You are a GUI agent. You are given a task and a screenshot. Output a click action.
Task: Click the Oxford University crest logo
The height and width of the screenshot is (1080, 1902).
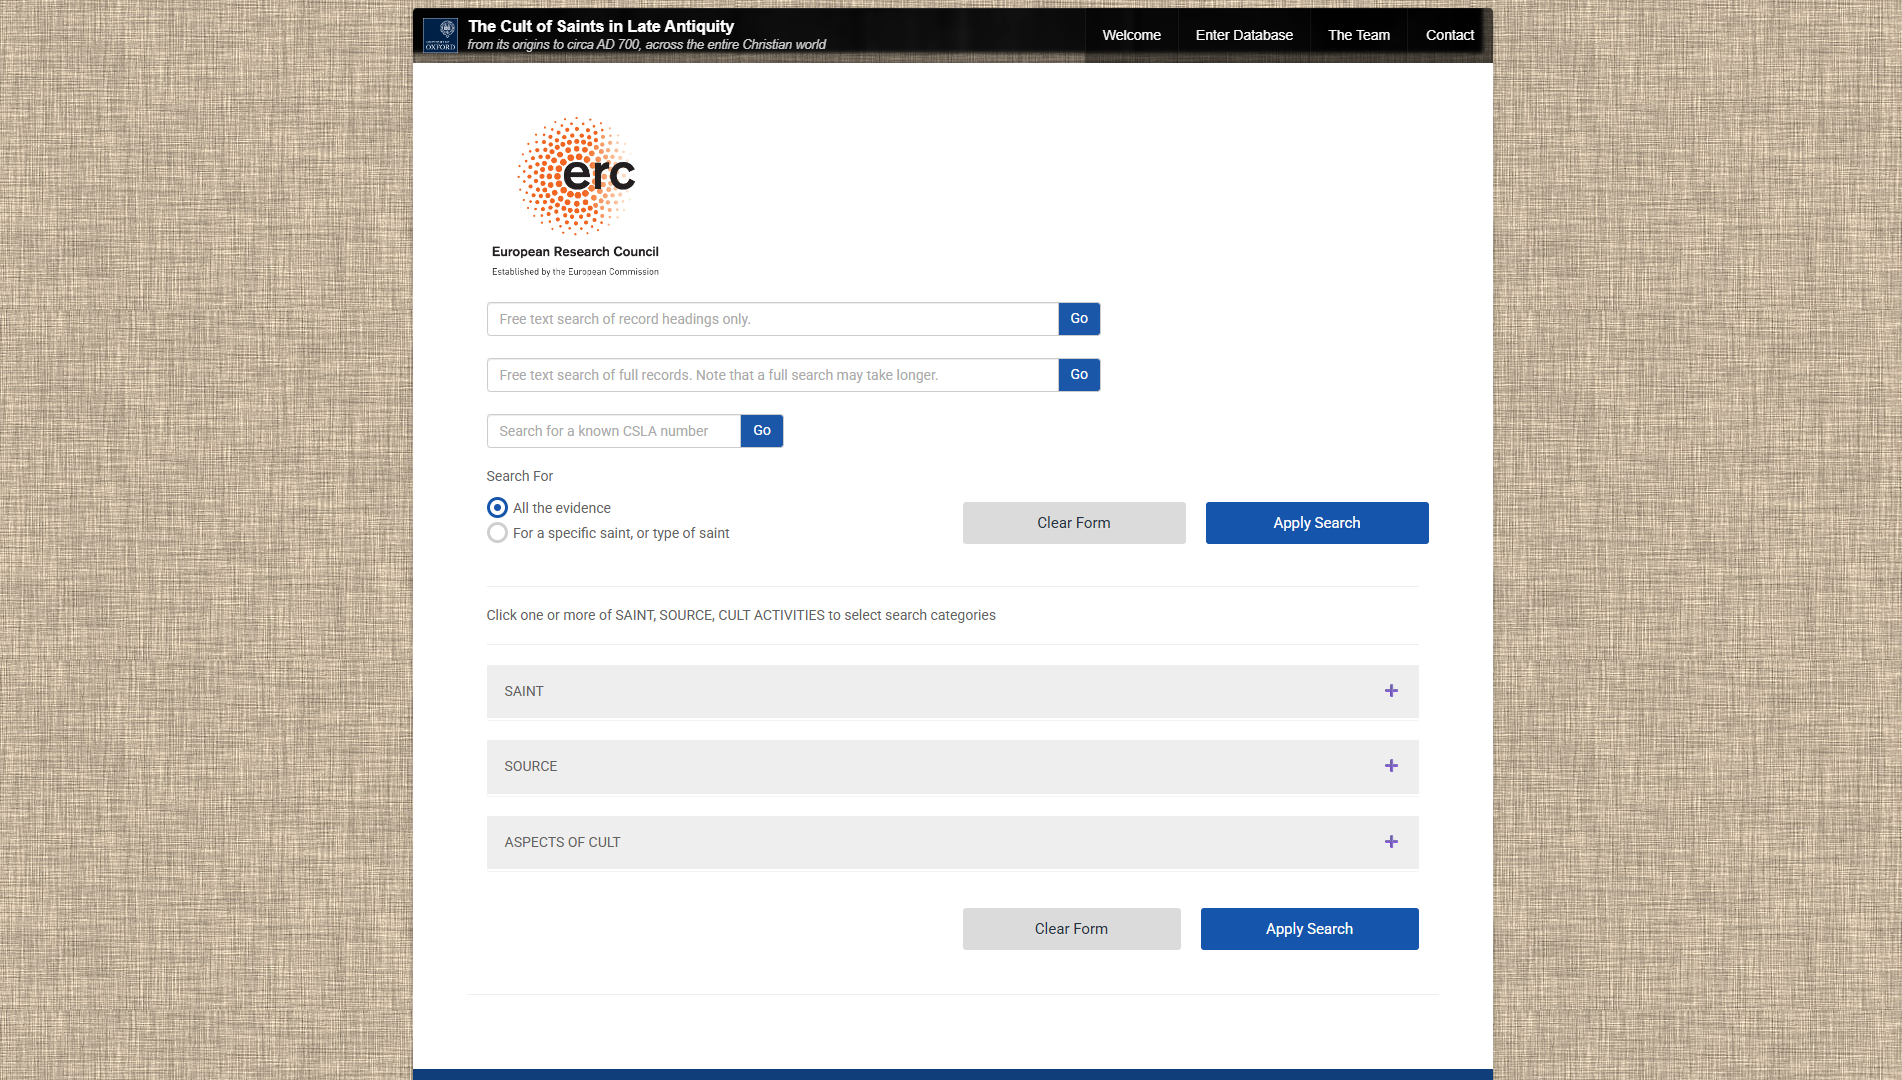coord(440,35)
